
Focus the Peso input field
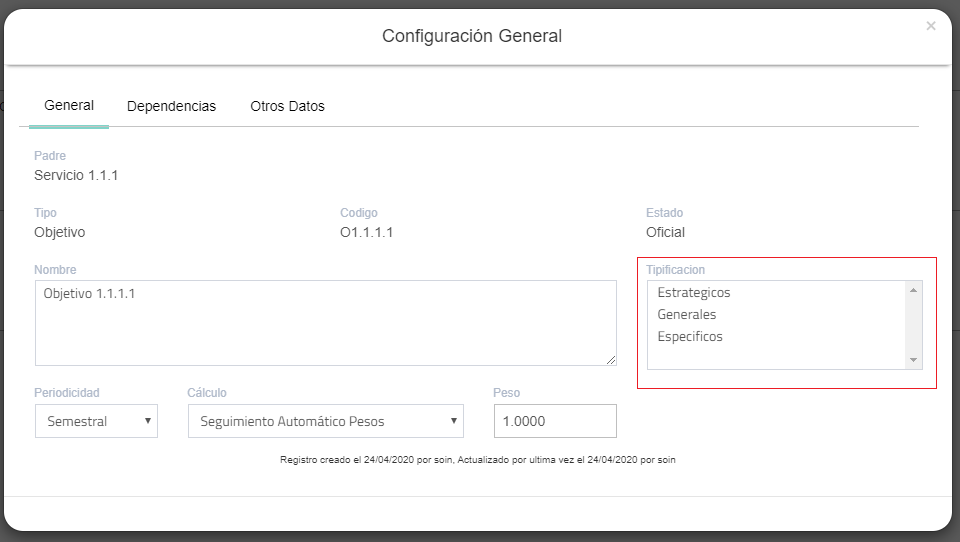click(554, 421)
